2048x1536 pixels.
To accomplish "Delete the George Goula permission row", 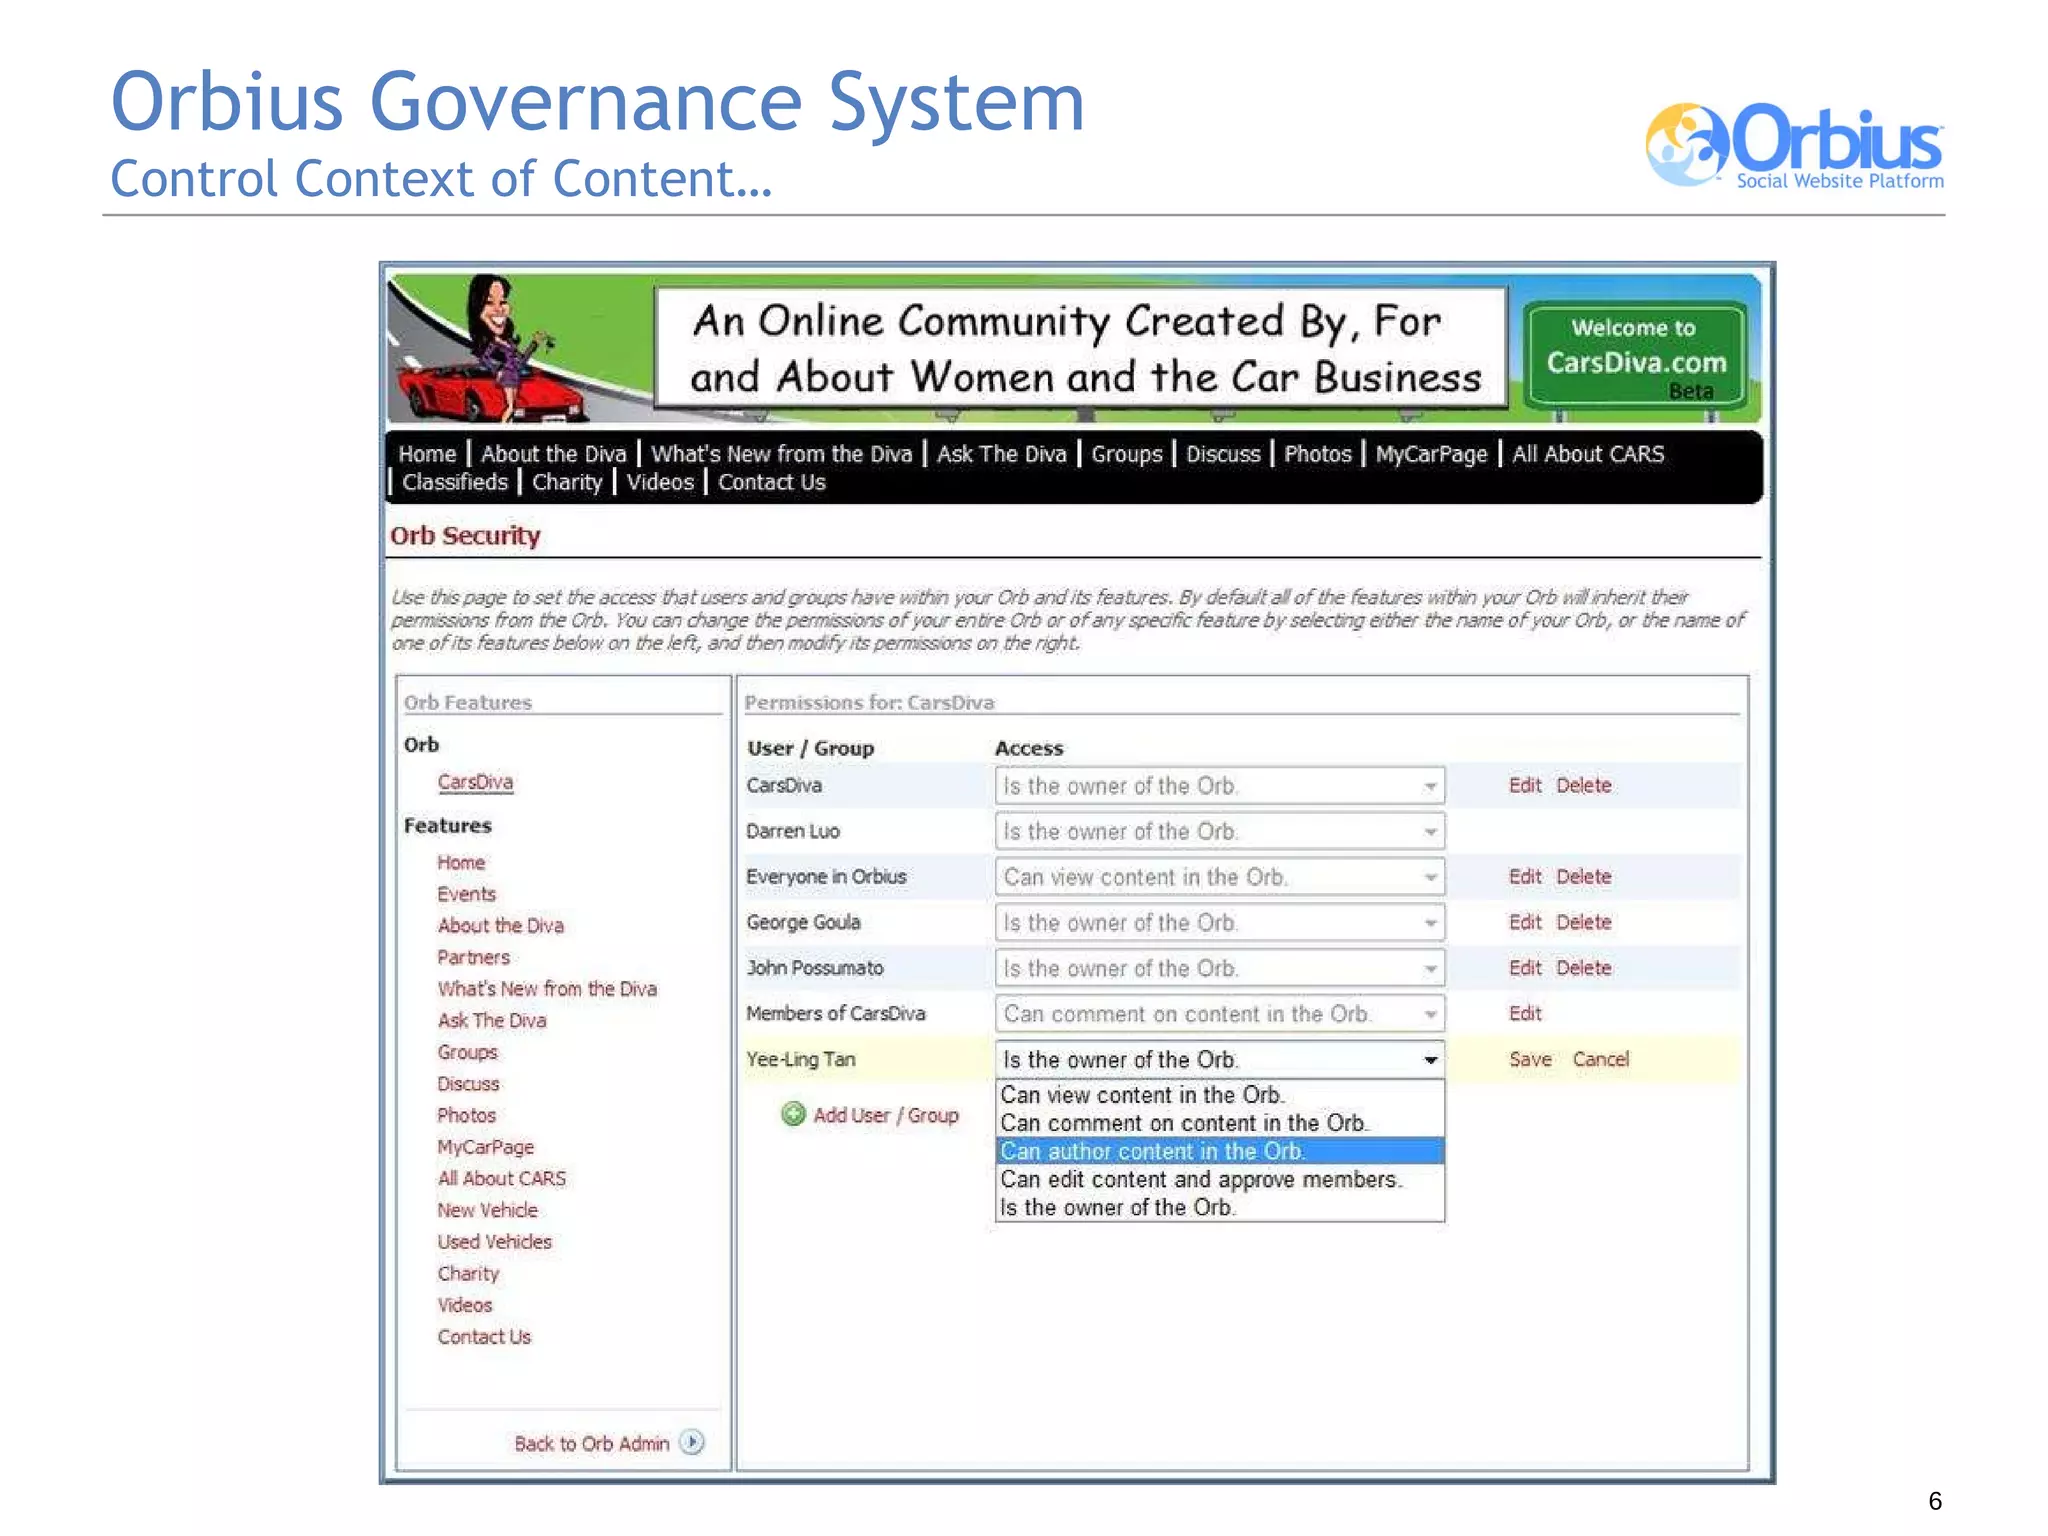I will (x=1583, y=922).
